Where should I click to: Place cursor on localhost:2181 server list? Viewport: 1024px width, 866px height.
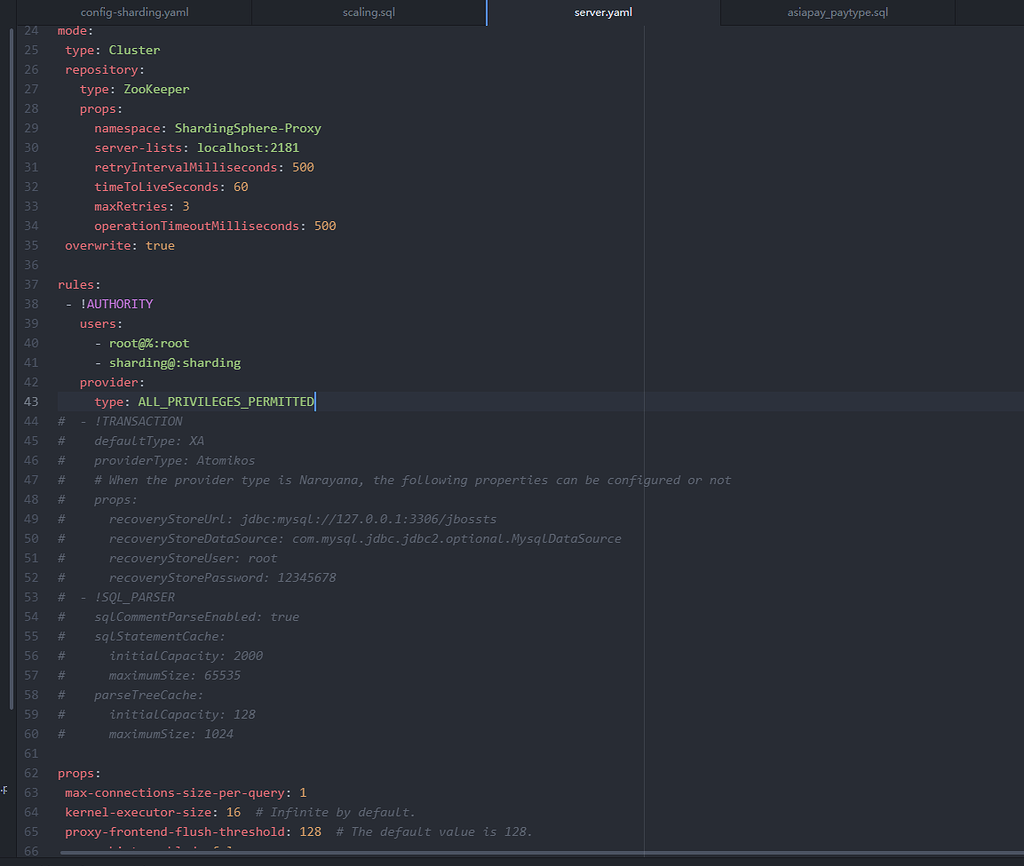tap(247, 148)
